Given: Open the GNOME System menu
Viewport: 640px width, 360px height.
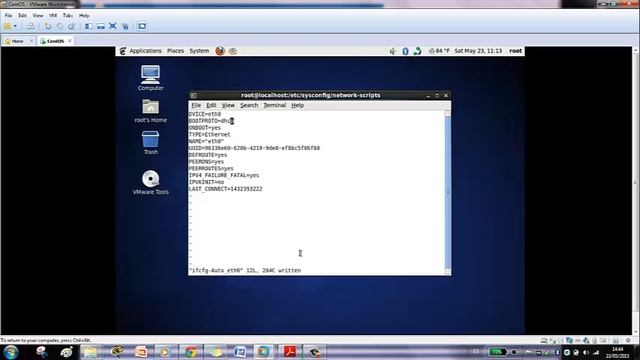Looking at the screenshot, I should click(x=199, y=51).
